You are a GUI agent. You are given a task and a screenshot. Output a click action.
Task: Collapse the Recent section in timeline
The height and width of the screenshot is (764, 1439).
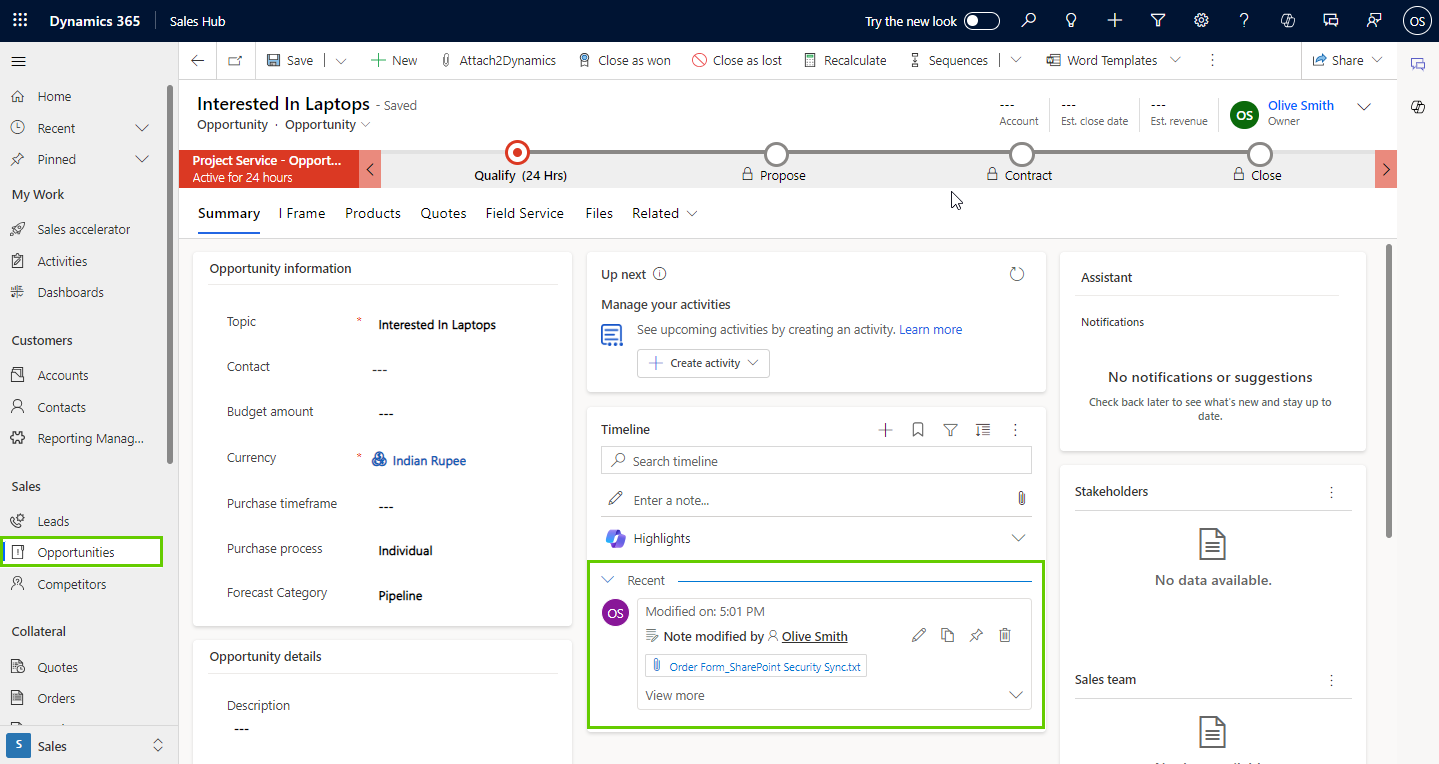click(x=607, y=580)
